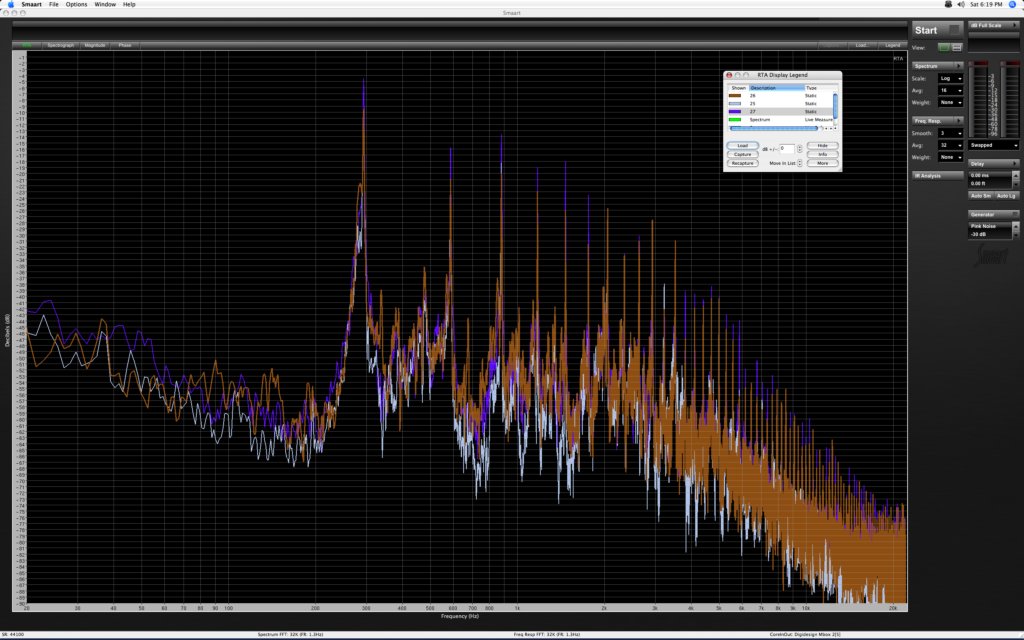Toggle the light blue swatch for trace 25
This screenshot has width=1024, height=640.
[x=735, y=103]
